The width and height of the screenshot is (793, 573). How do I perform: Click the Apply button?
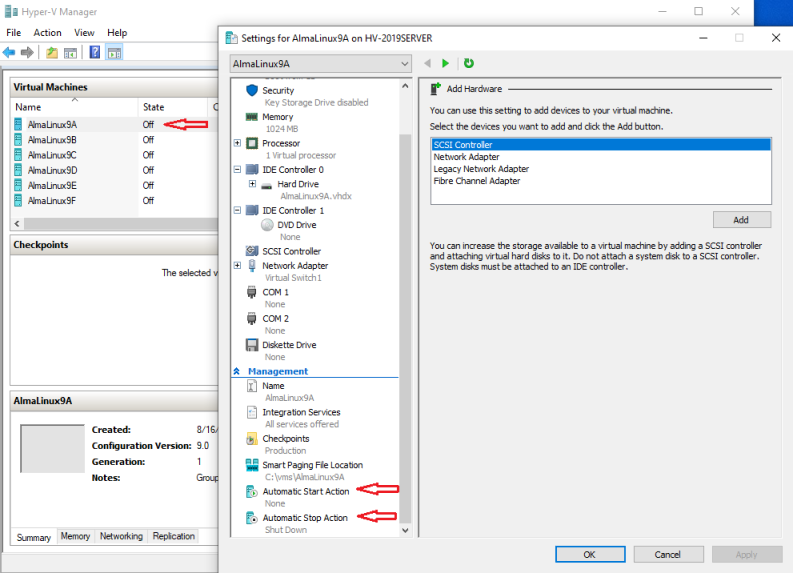[x=746, y=554]
